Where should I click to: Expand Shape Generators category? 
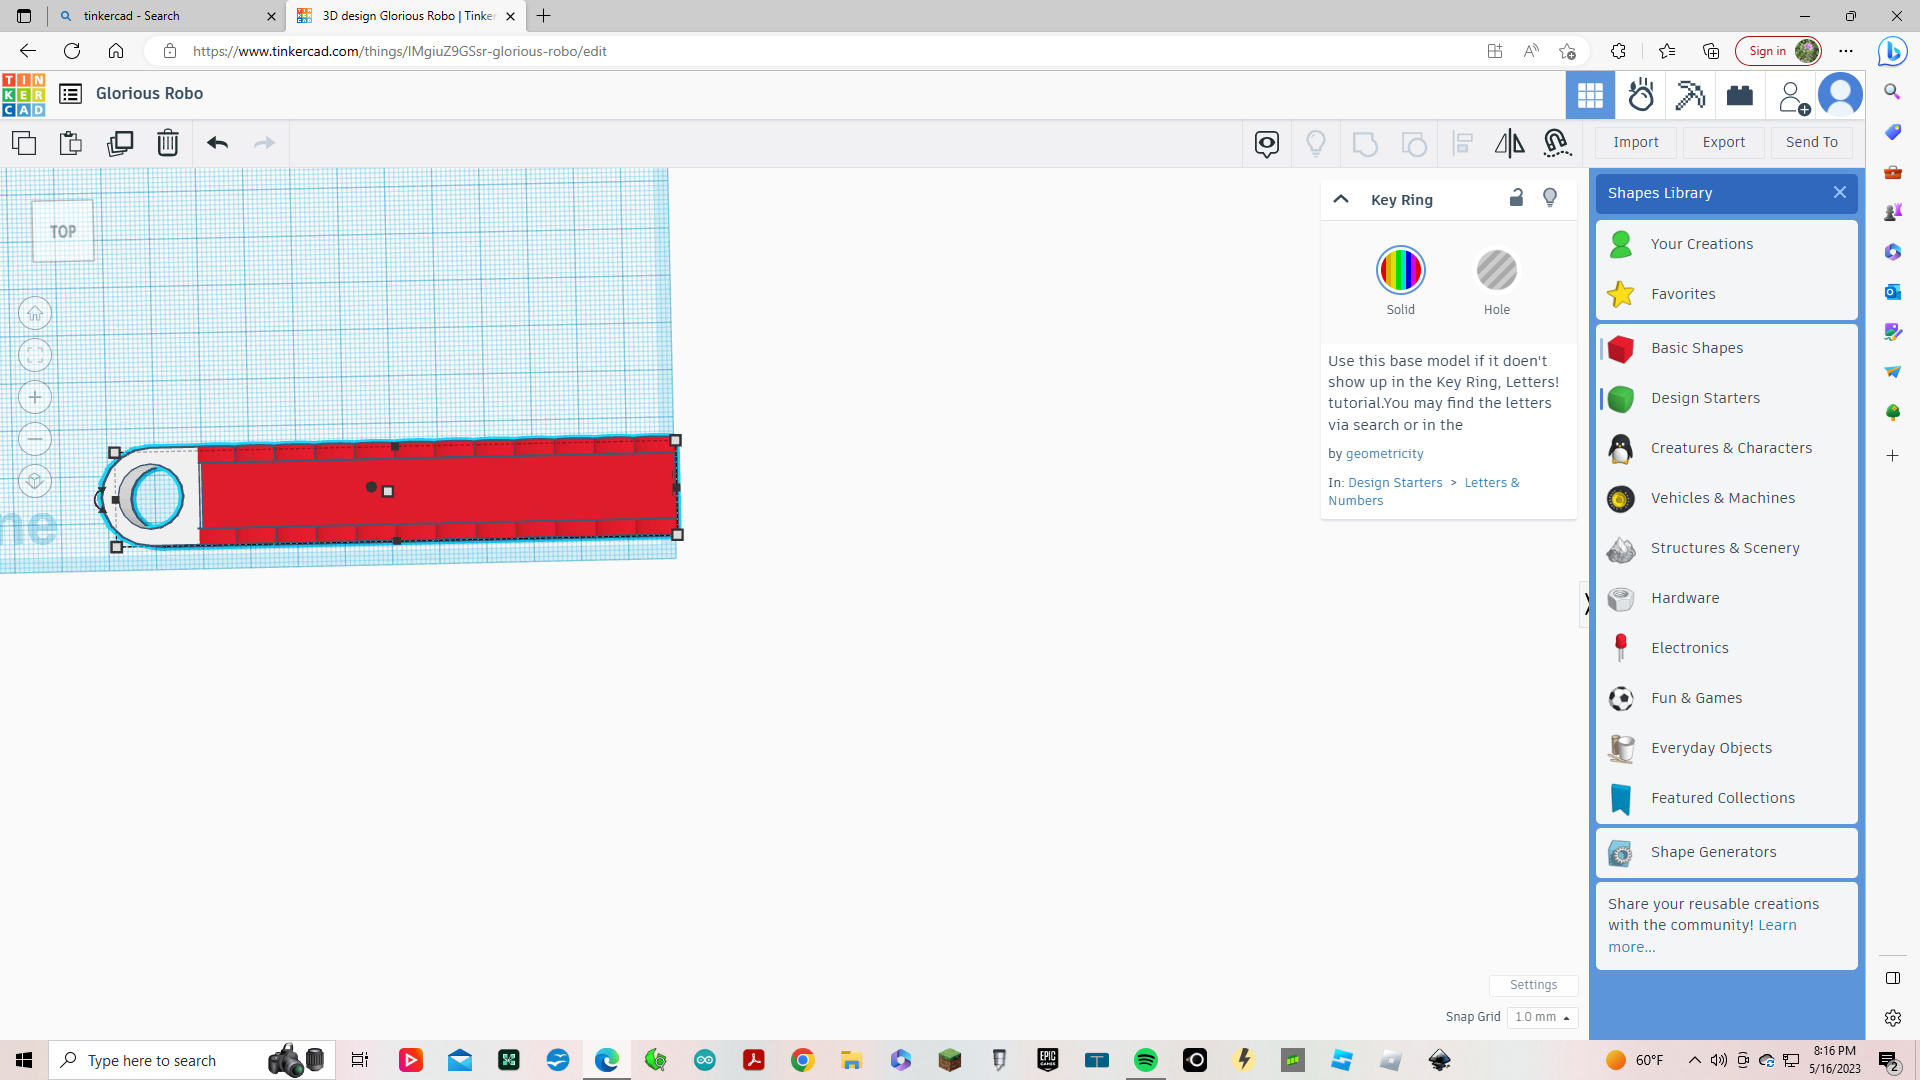[x=1714, y=852]
